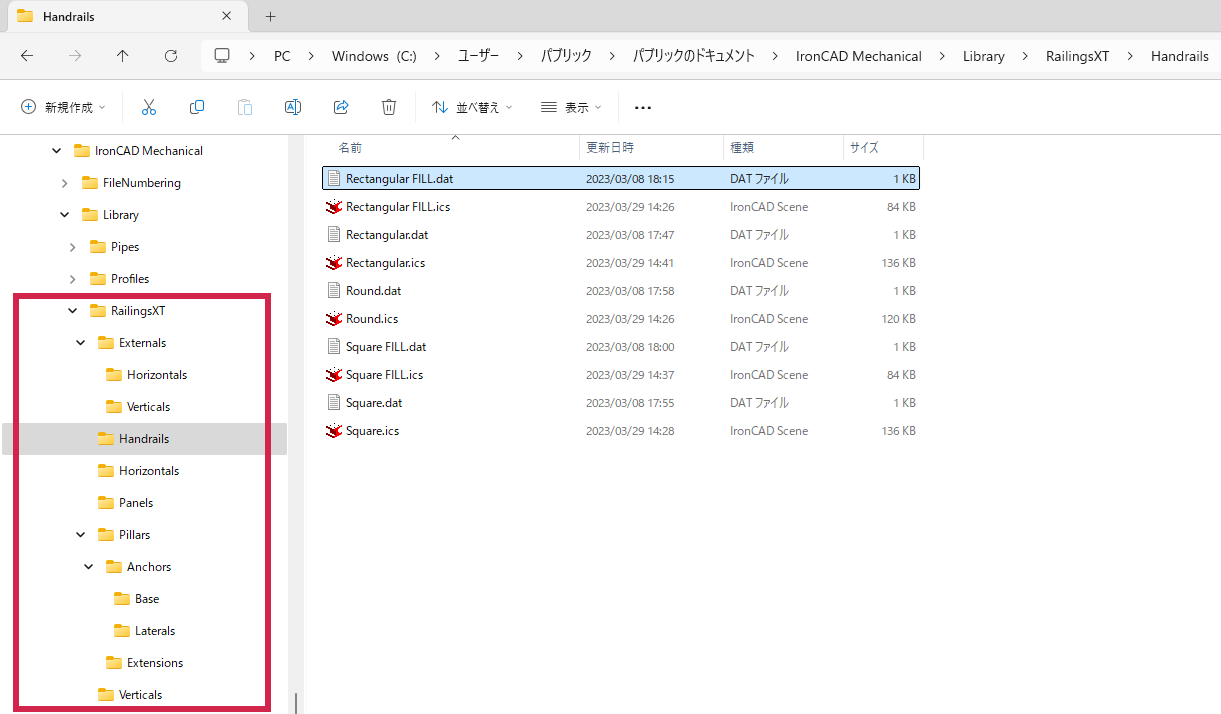Open a new tab with plus button

coord(270,16)
